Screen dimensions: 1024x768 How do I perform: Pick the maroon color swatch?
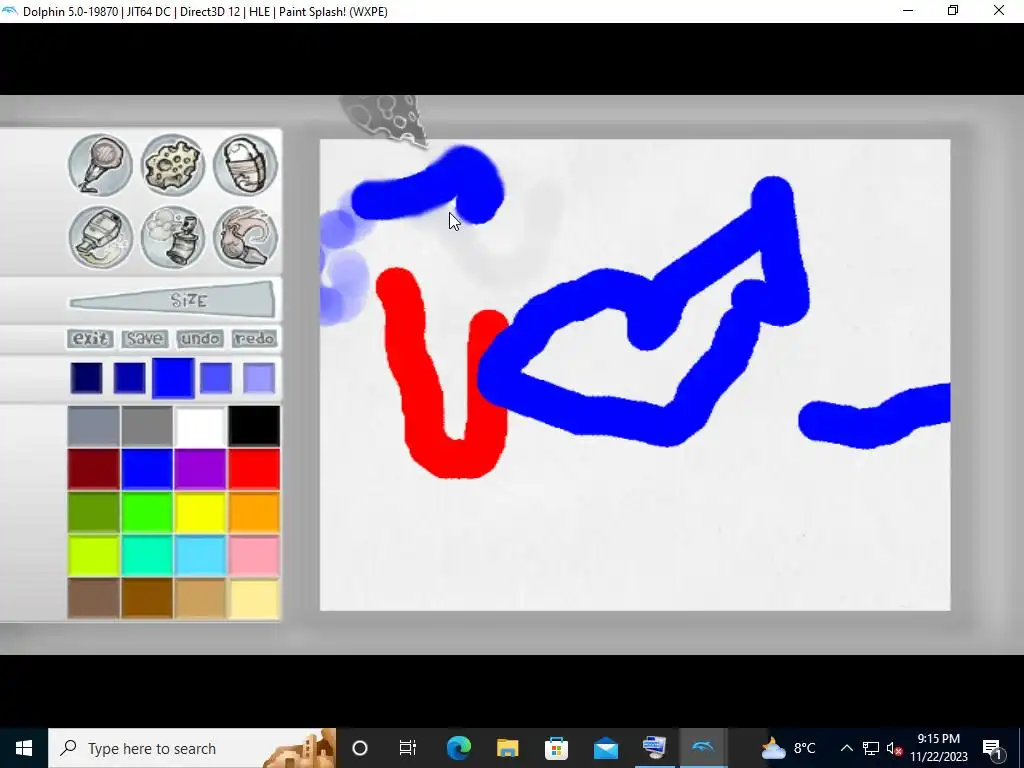click(x=93, y=469)
